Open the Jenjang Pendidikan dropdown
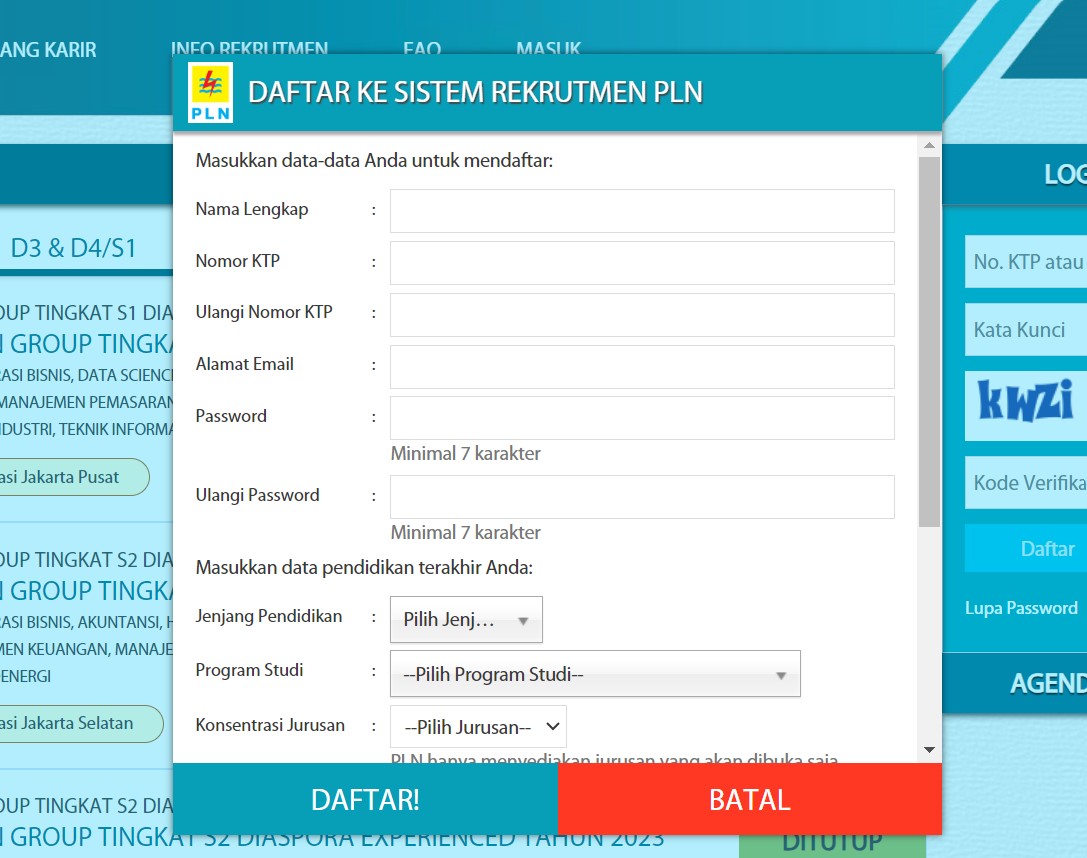 [x=466, y=620]
